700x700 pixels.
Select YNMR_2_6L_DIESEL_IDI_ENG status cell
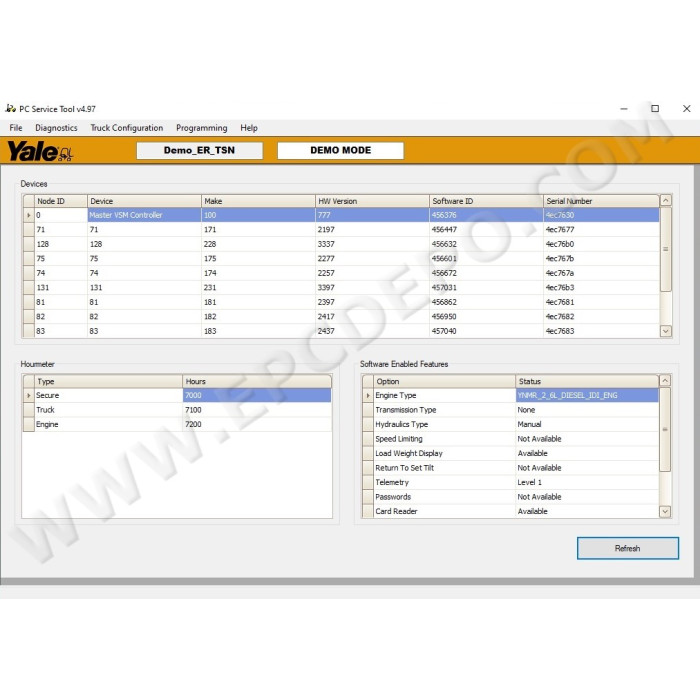(x=587, y=396)
